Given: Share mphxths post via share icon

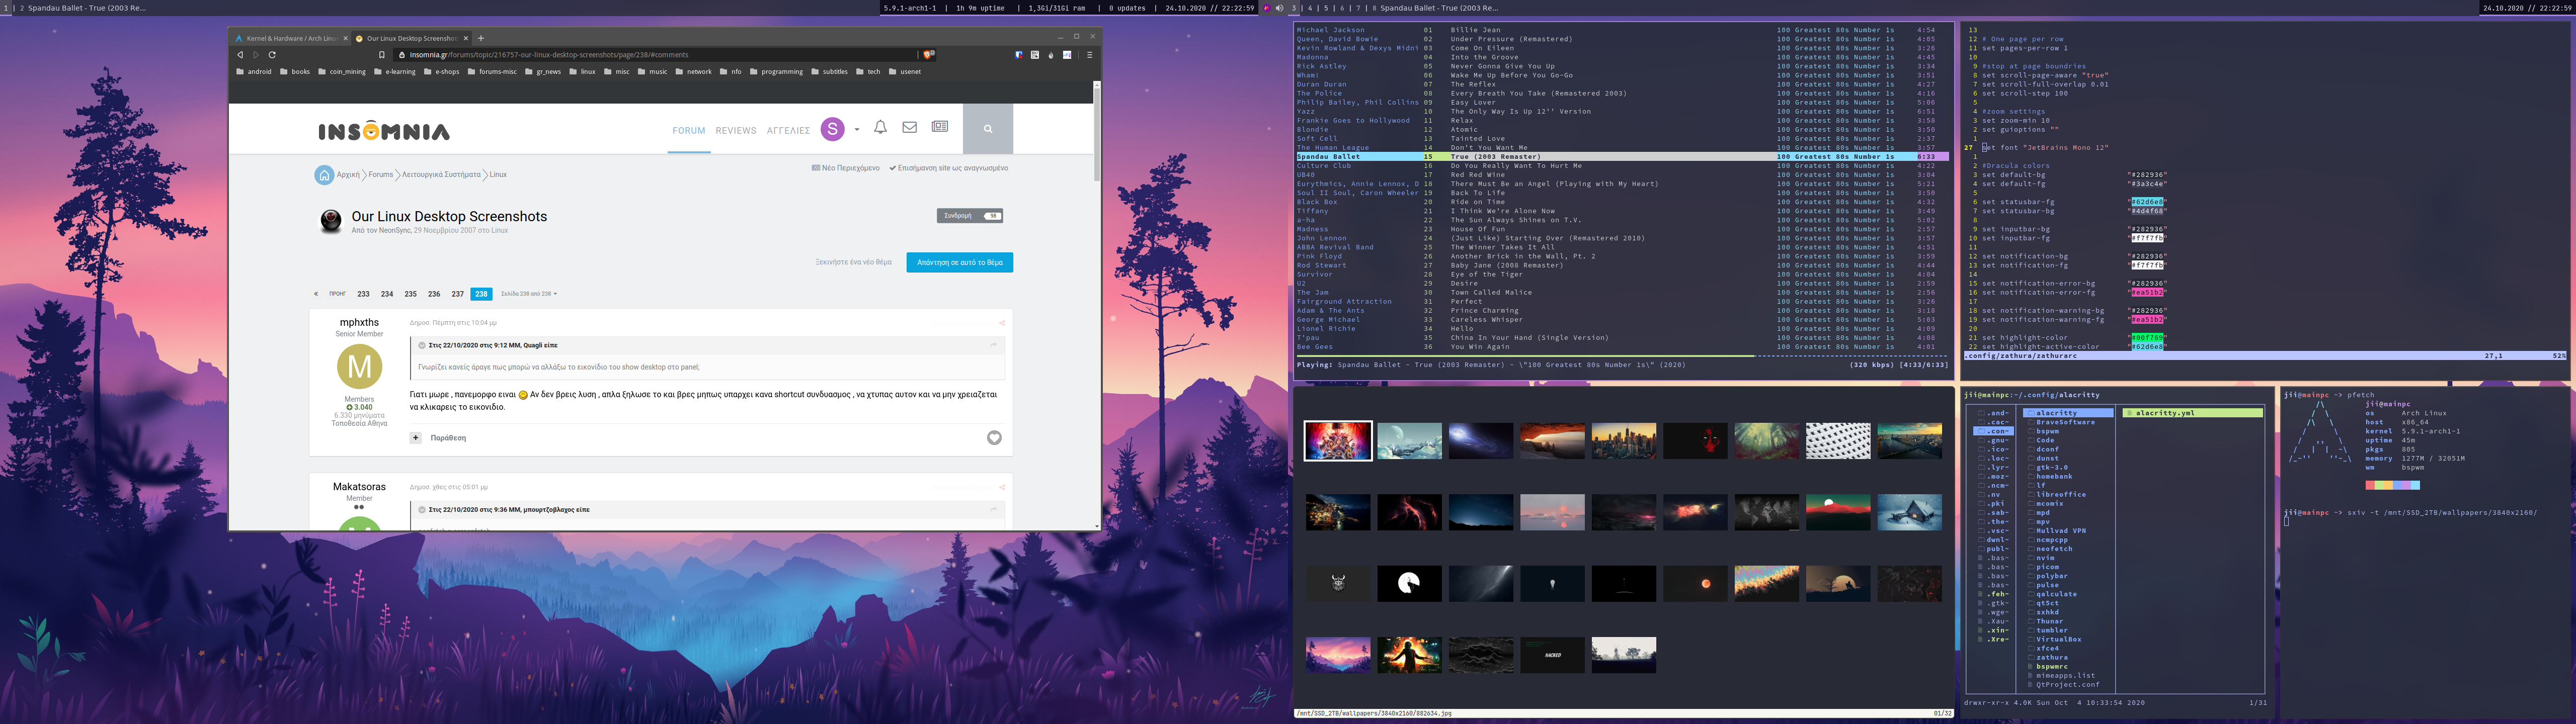Looking at the screenshot, I should (x=1001, y=323).
